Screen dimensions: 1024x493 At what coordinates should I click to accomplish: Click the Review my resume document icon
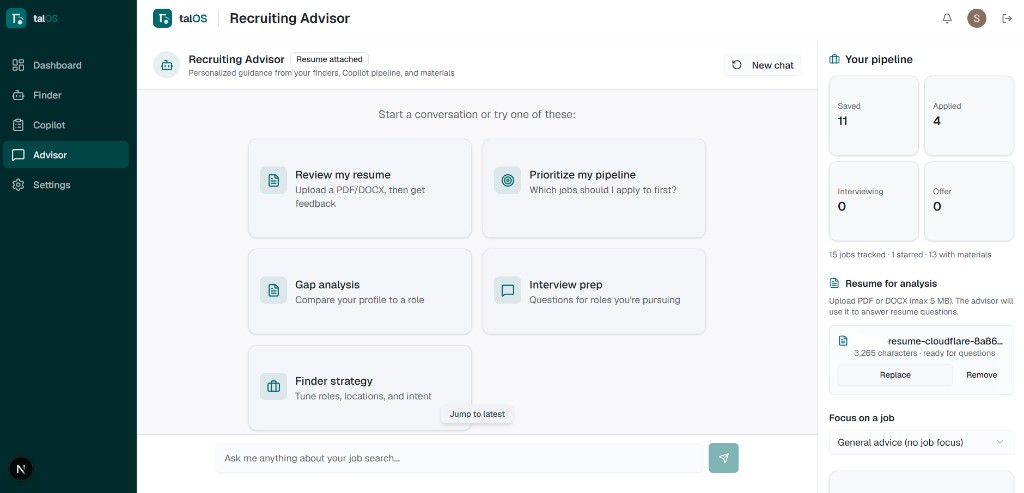[x=274, y=180]
